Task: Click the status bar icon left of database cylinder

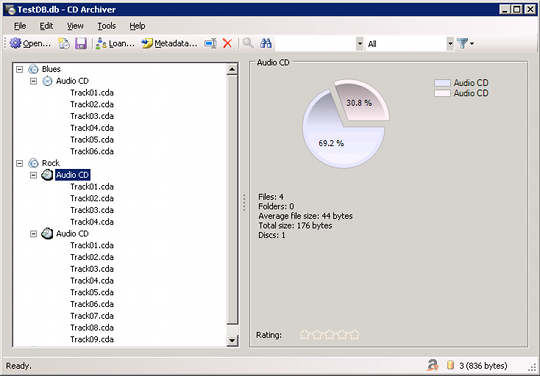Action: click(433, 365)
